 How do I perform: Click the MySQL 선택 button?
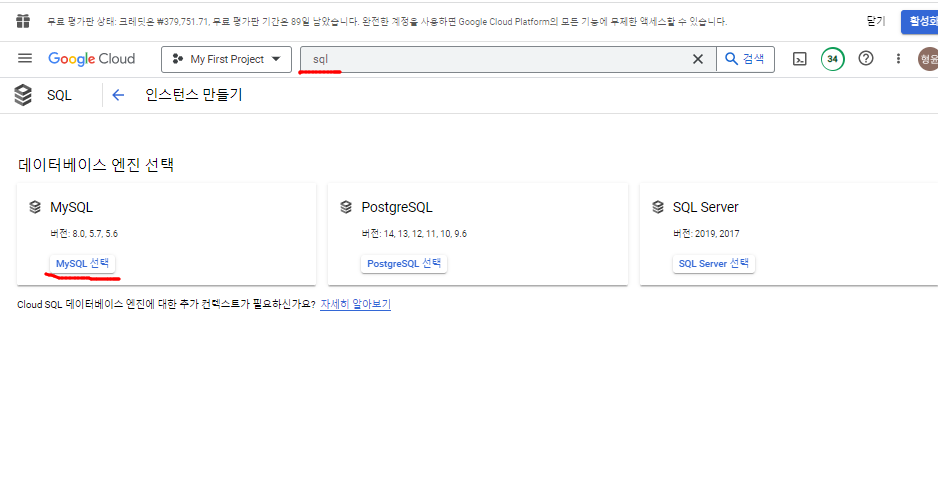click(82, 263)
